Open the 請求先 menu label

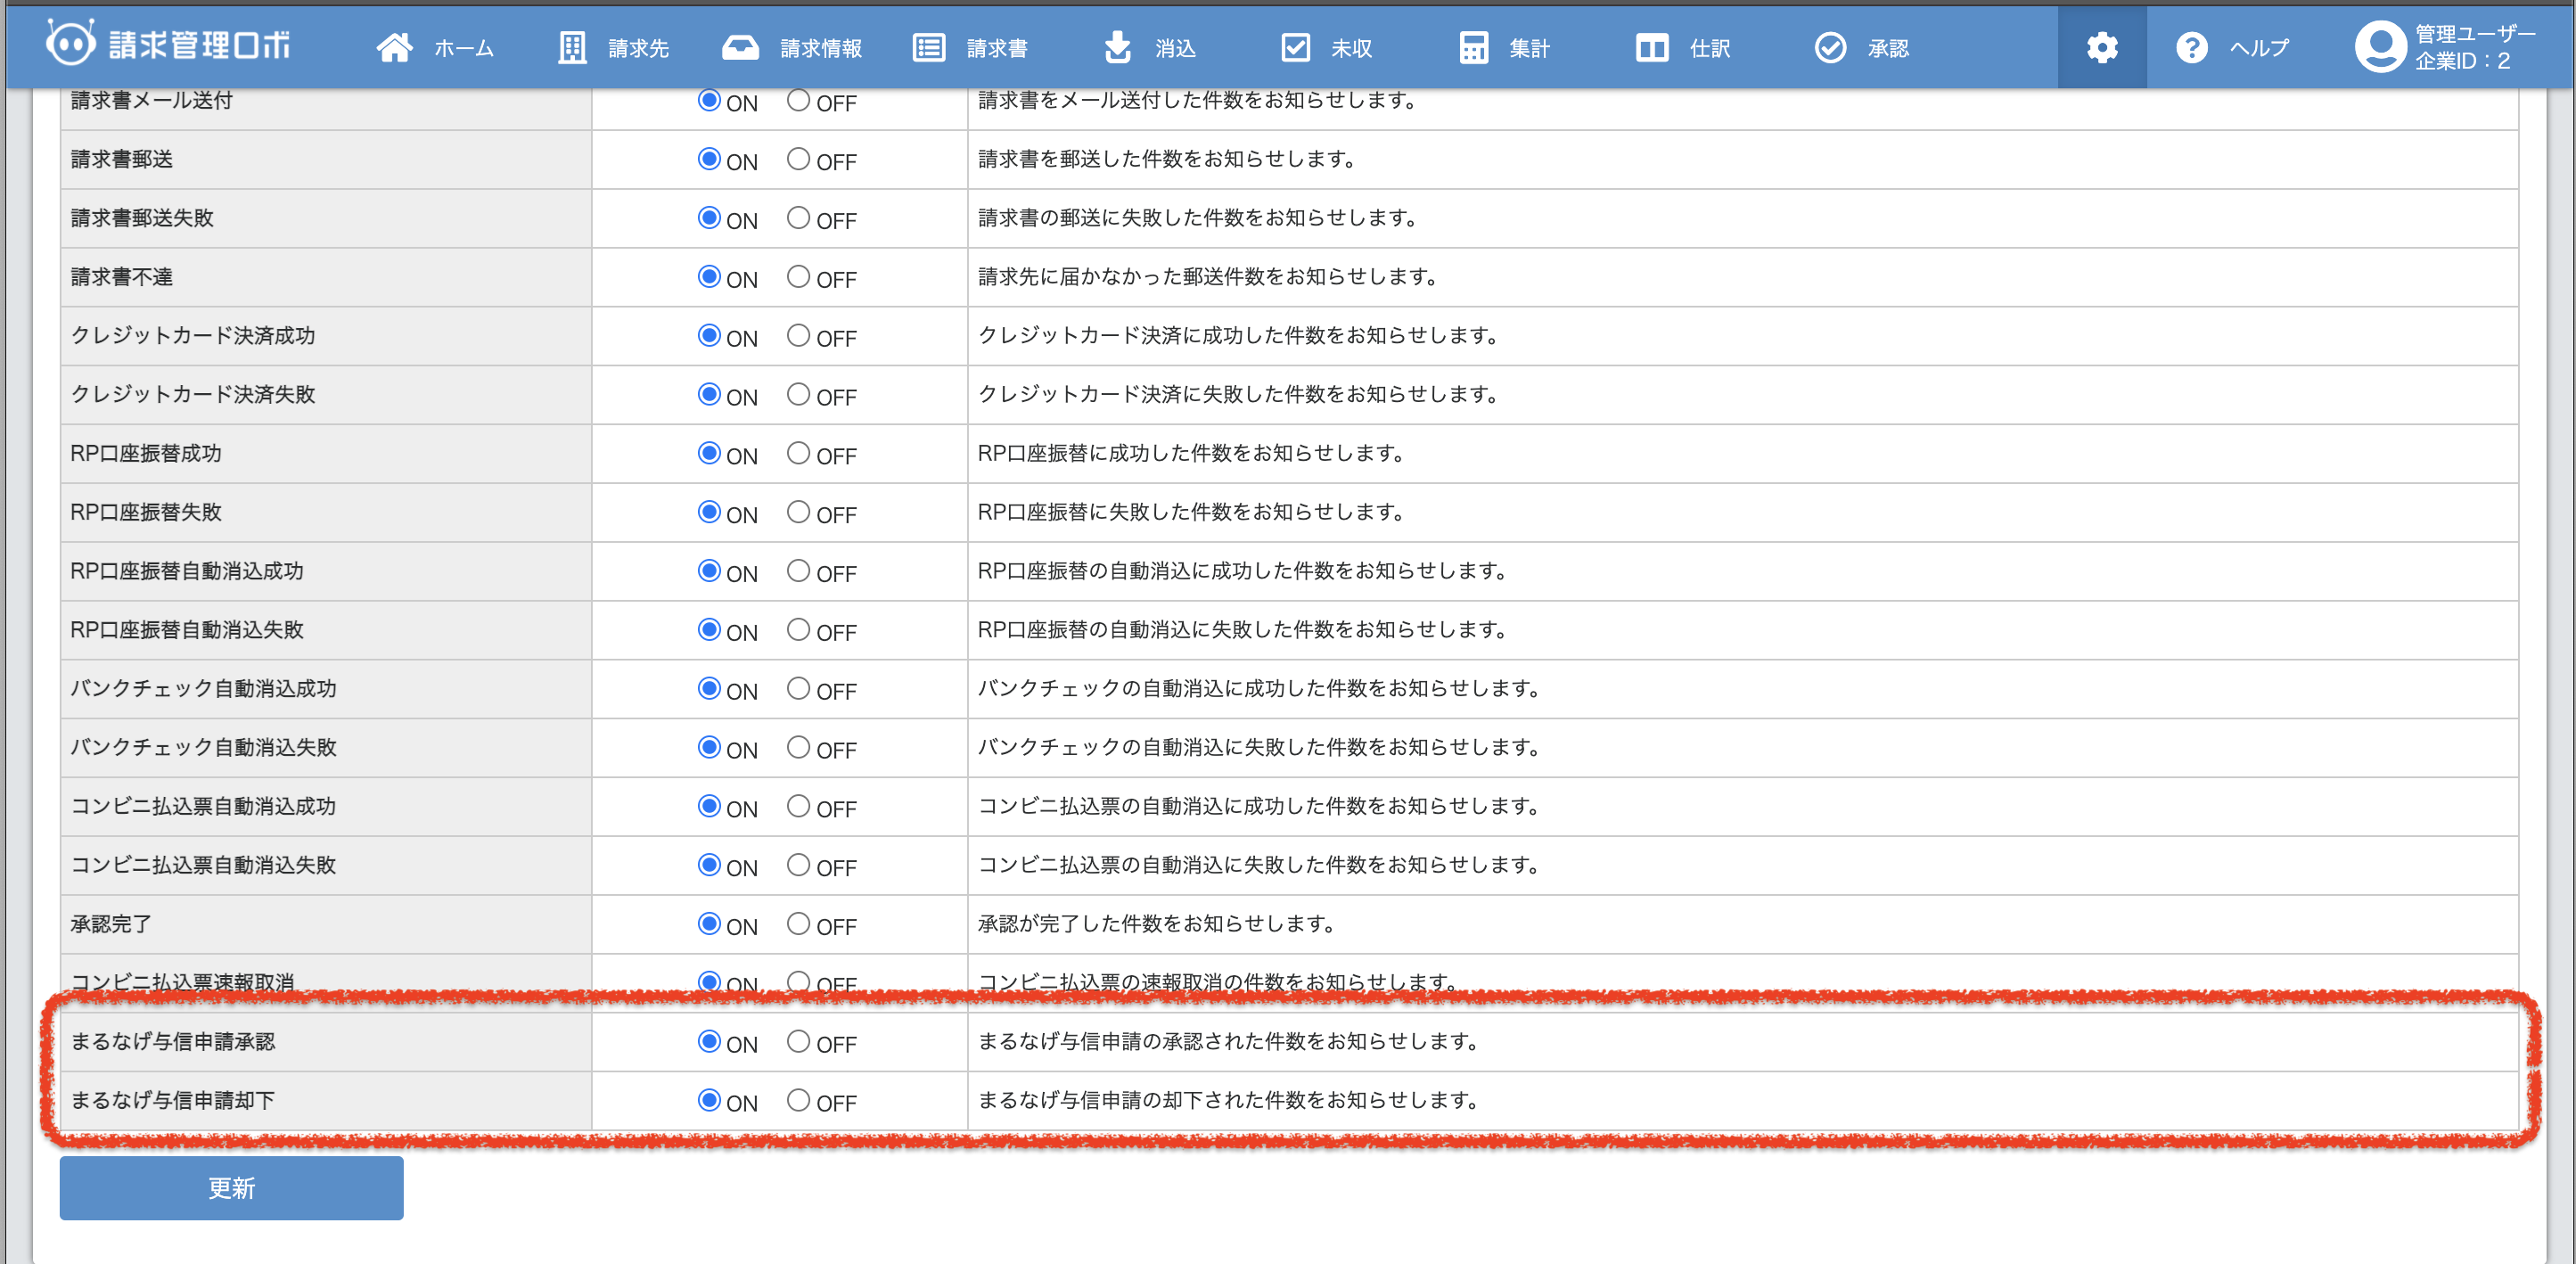coord(639,48)
